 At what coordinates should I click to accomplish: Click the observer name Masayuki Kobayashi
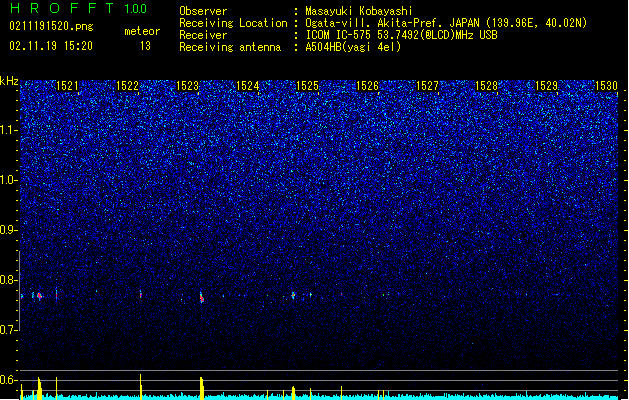click(359, 11)
